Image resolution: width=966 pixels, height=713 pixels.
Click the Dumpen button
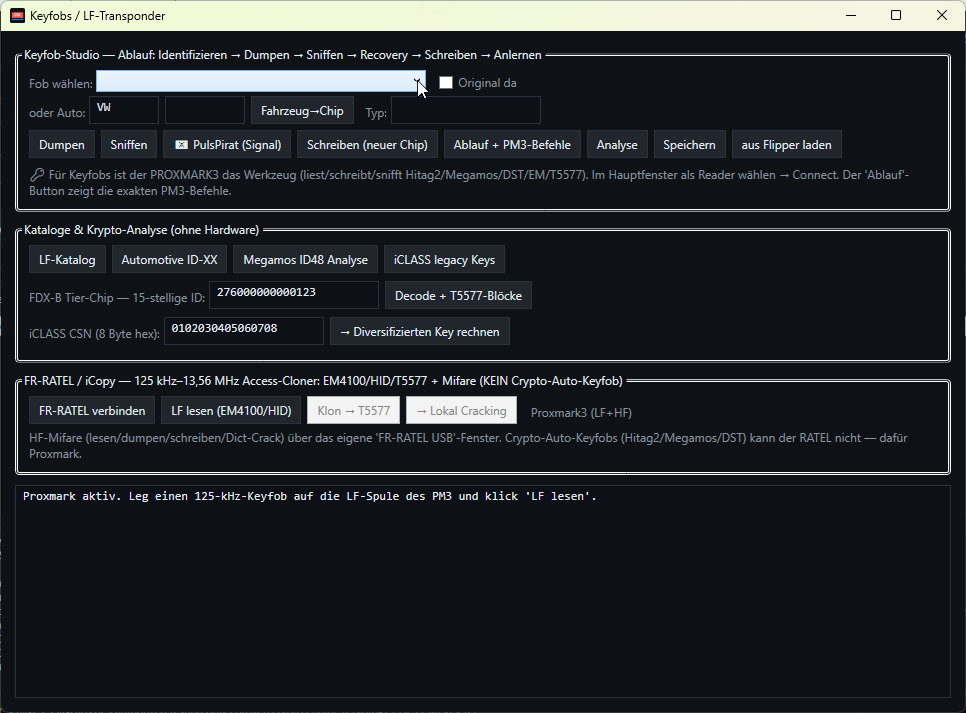coord(62,145)
